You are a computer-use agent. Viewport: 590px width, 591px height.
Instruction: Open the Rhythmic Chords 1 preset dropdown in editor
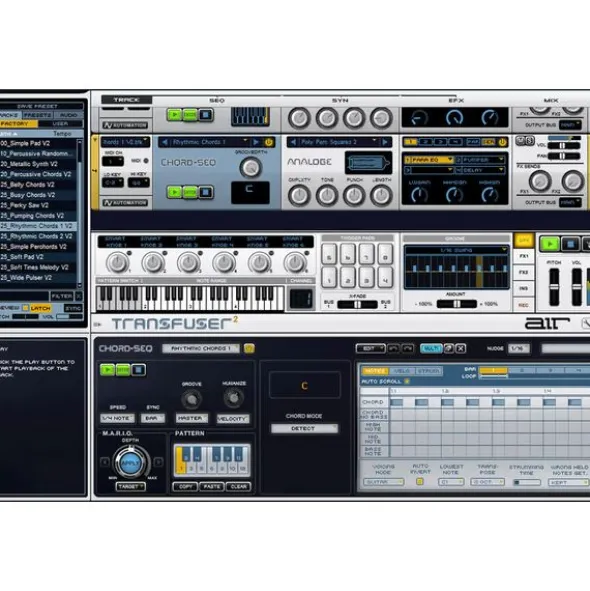coord(201,348)
